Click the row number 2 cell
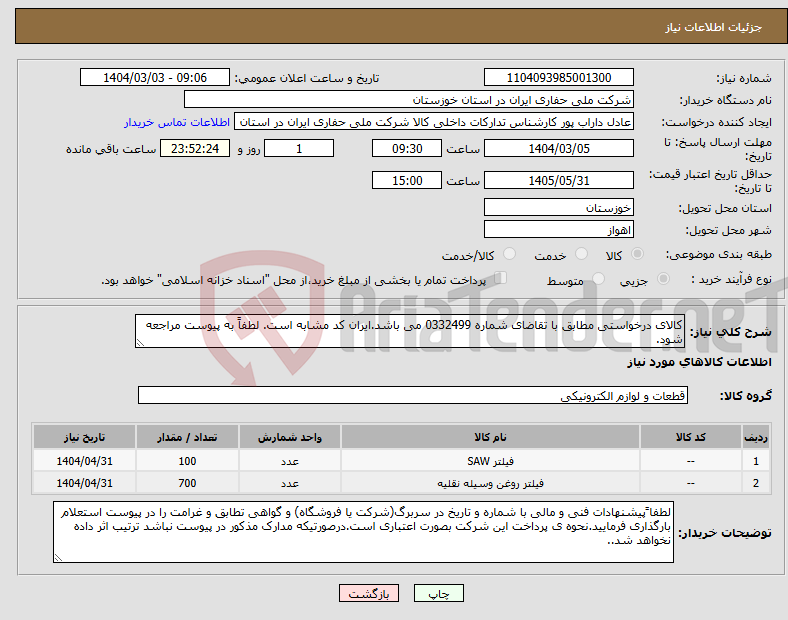 point(755,483)
